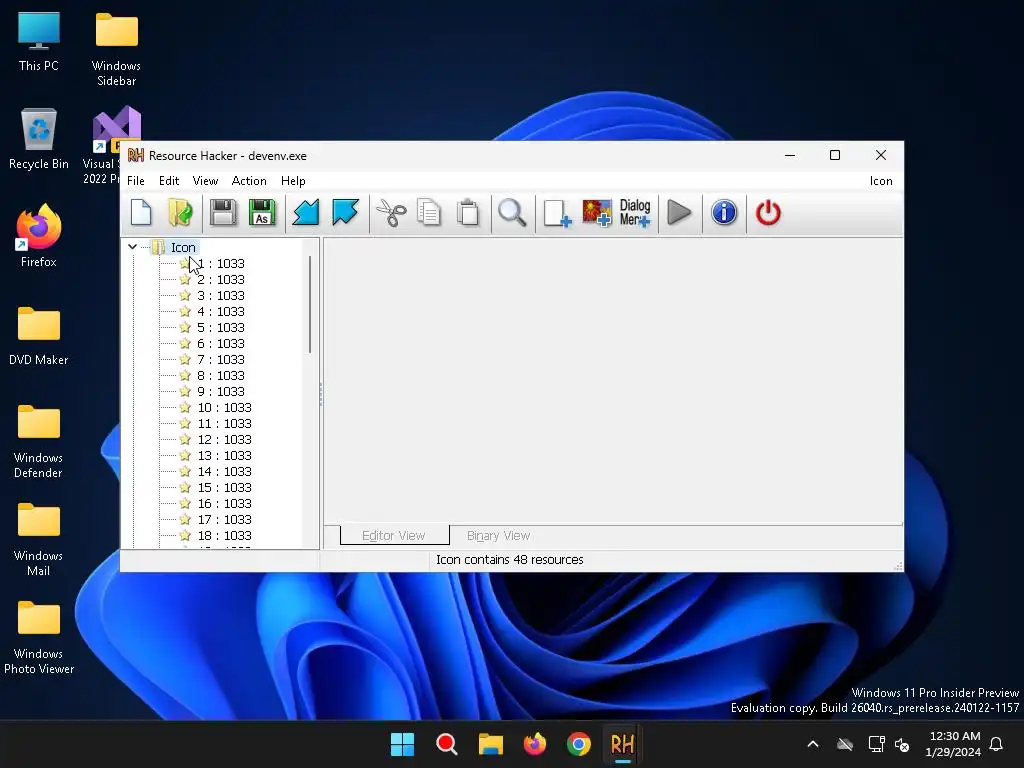Select Windows Photo Viewer desktop folder
Viewport: 1024px width, 768px height.
coord(39,637)
